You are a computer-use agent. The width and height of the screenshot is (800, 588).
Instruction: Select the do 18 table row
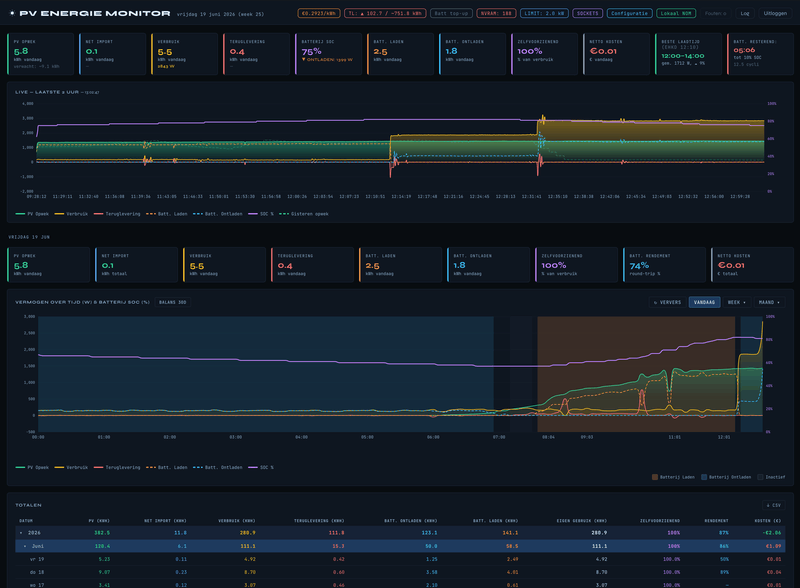pos(400,572)
